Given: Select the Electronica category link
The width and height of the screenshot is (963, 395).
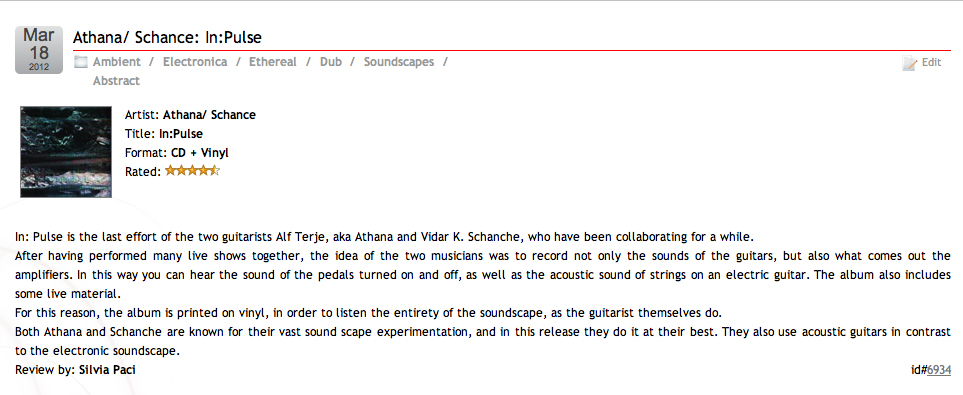Looking at the screenshot, I should (x=195, y=62).
